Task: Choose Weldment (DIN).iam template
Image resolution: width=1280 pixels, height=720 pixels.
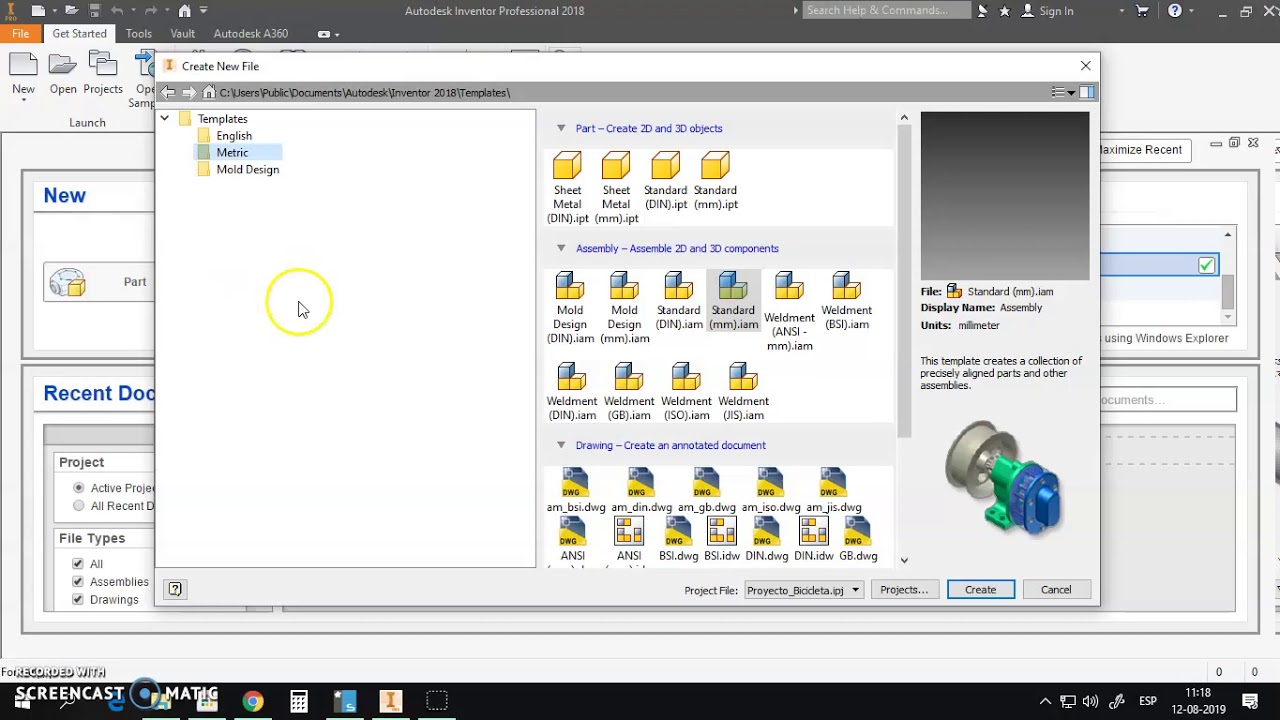Action: point(572,392)
